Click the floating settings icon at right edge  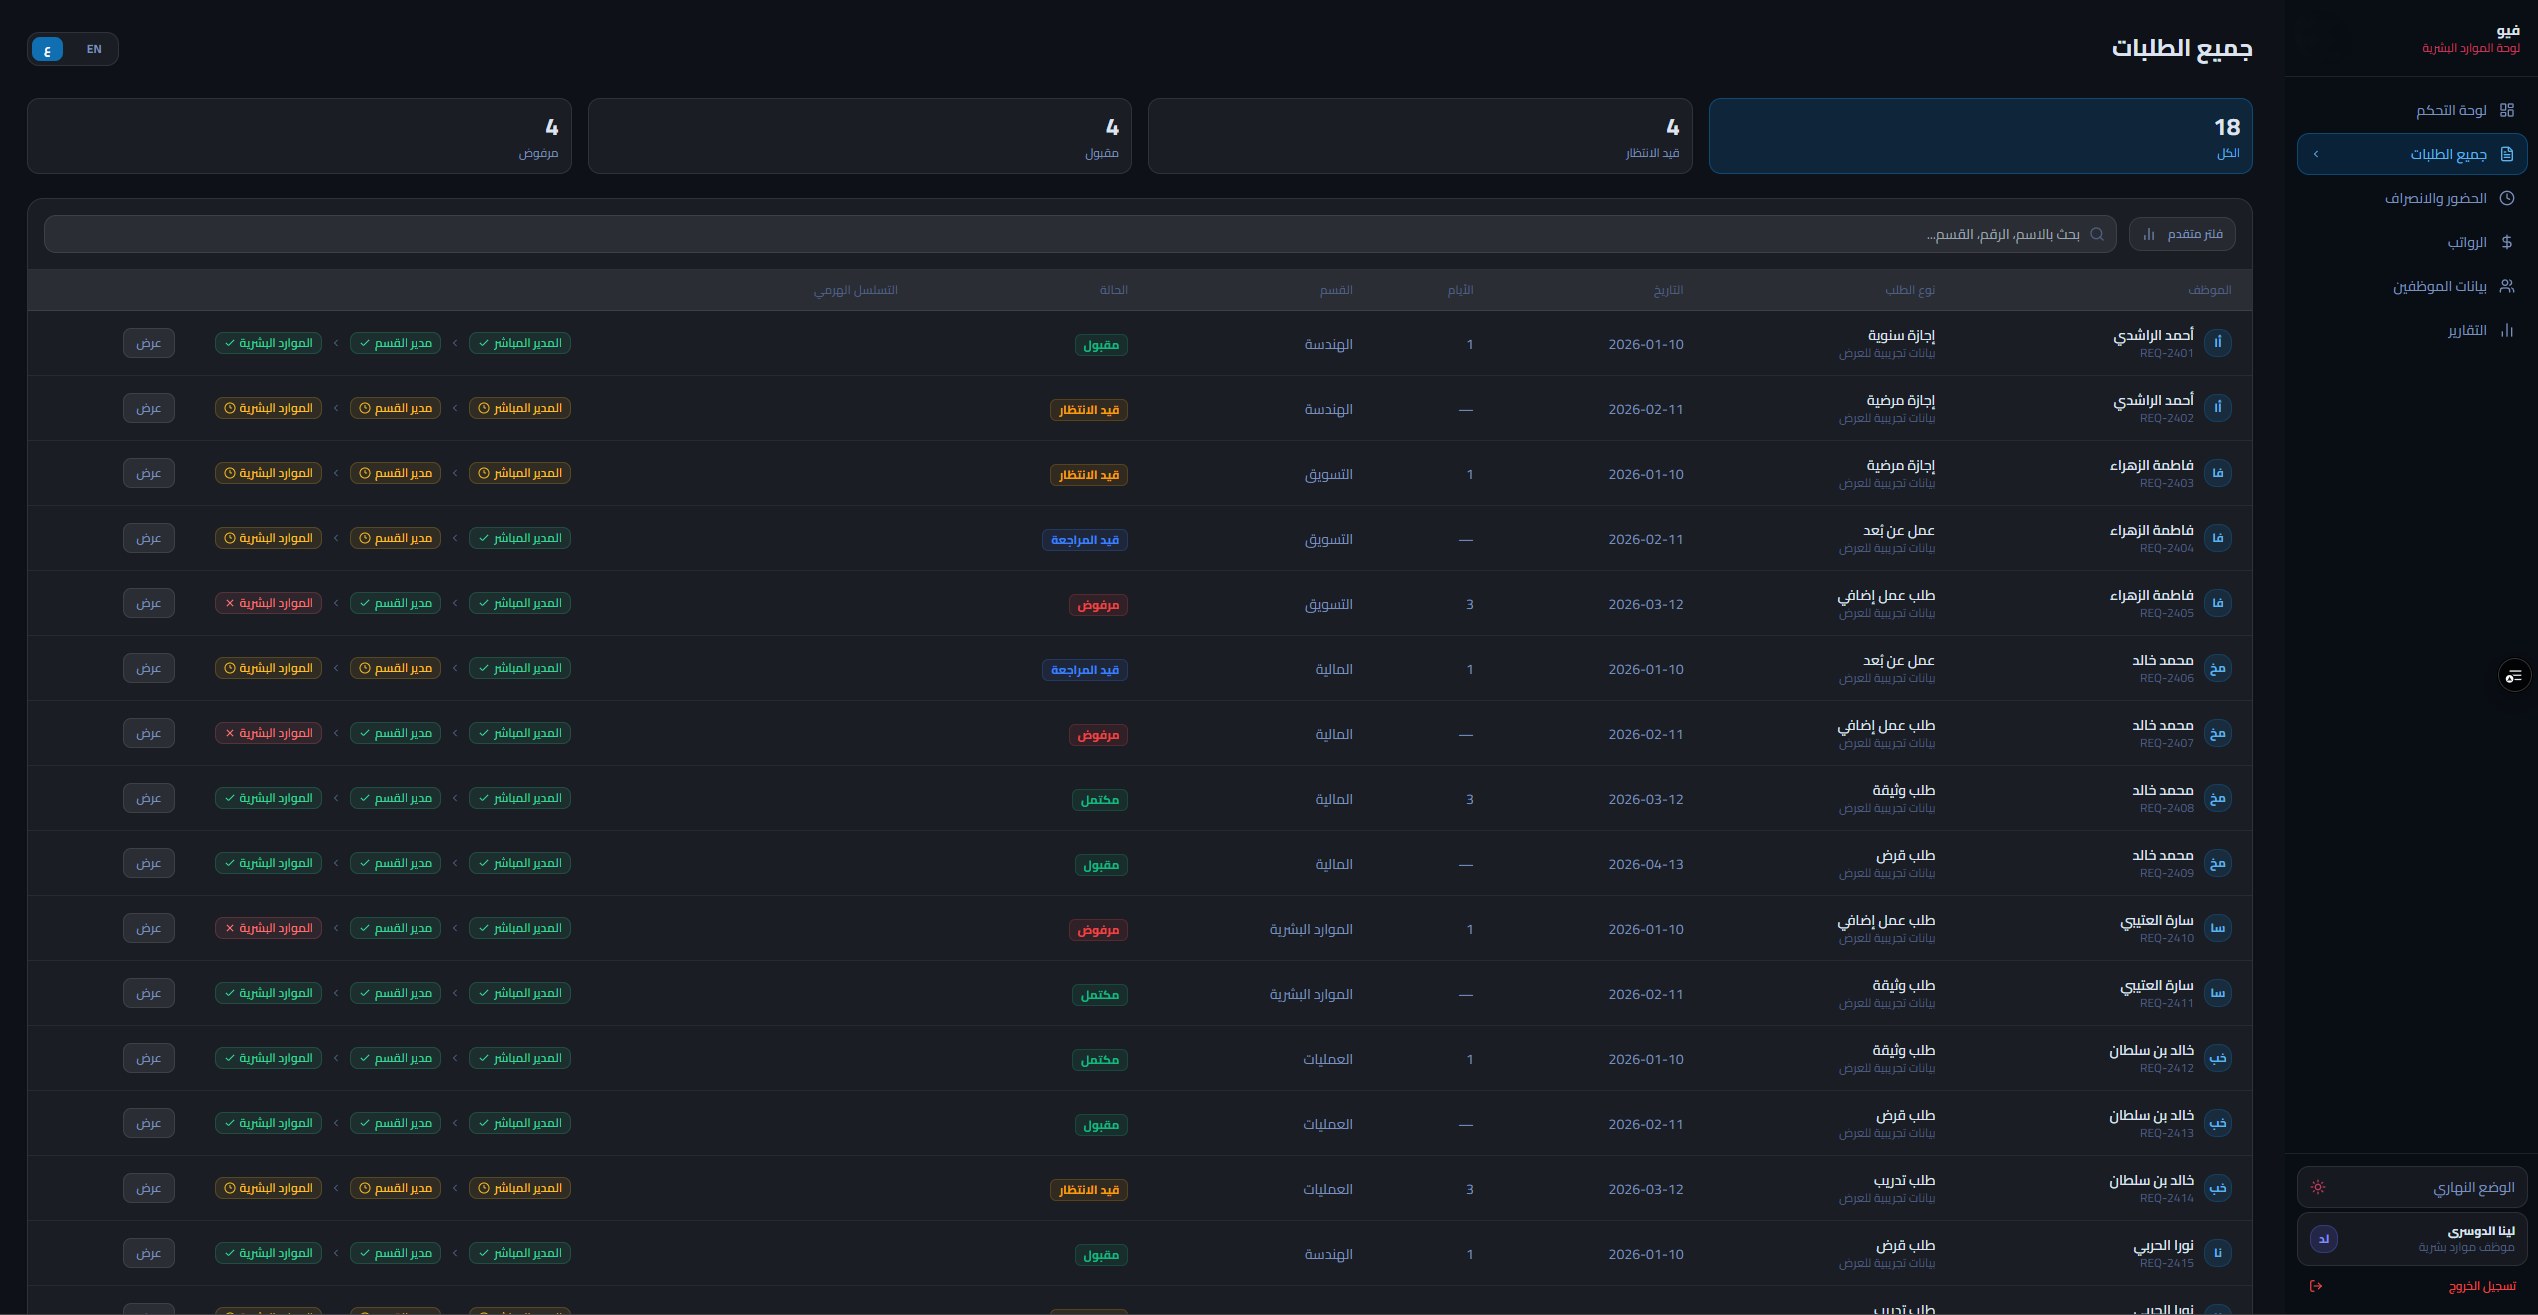coord(2514,676)
